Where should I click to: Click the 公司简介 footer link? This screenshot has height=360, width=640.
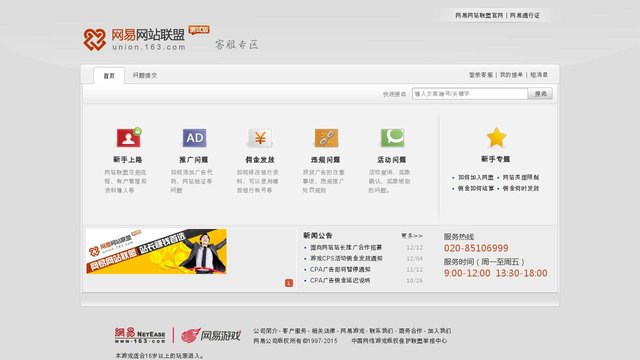[x=265, y=331]
